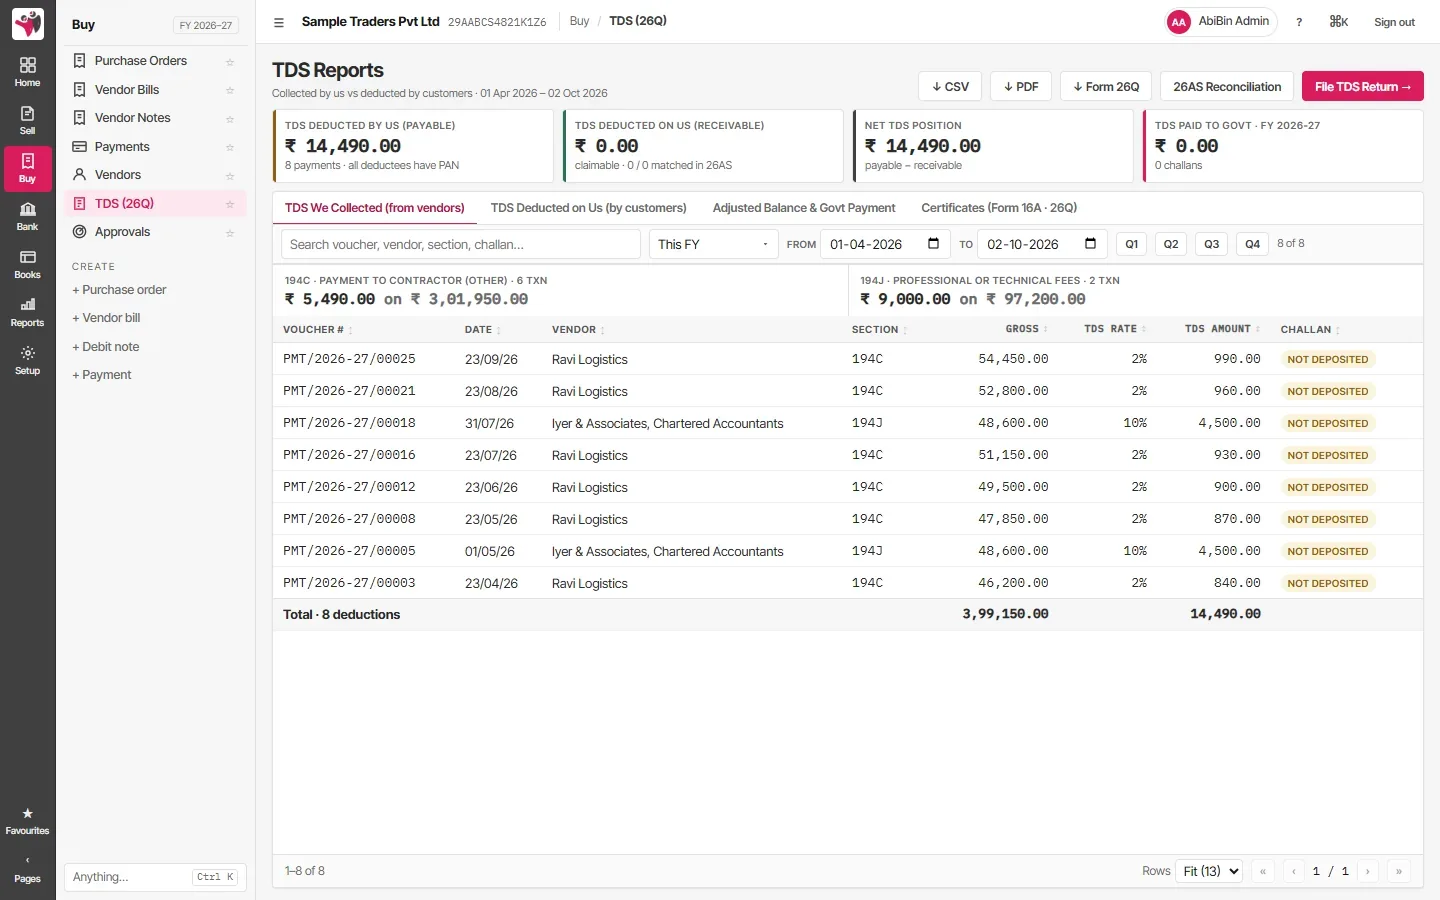The height and width of the screenshot is (900, 1440).
Task: Sort table by Voucher # column
Action: (317, 330)
